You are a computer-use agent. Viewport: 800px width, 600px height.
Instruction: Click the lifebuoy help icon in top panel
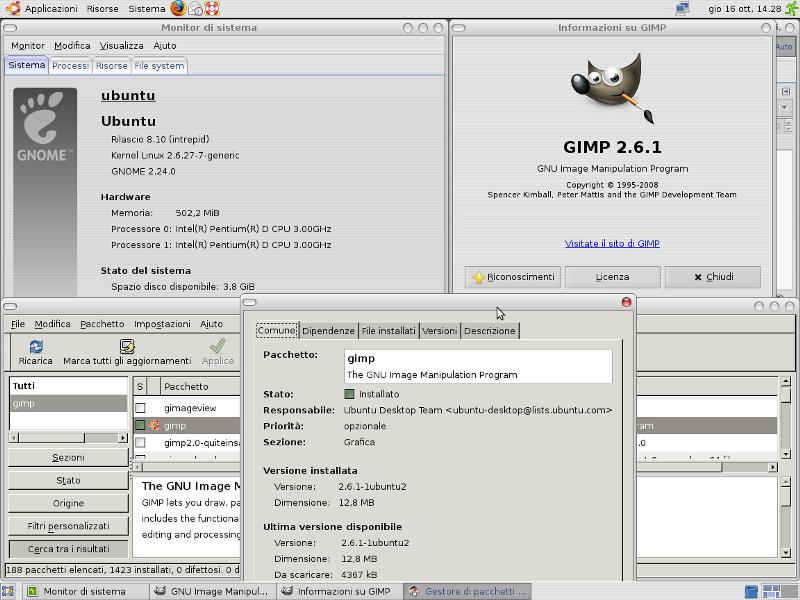pos(212,9)
